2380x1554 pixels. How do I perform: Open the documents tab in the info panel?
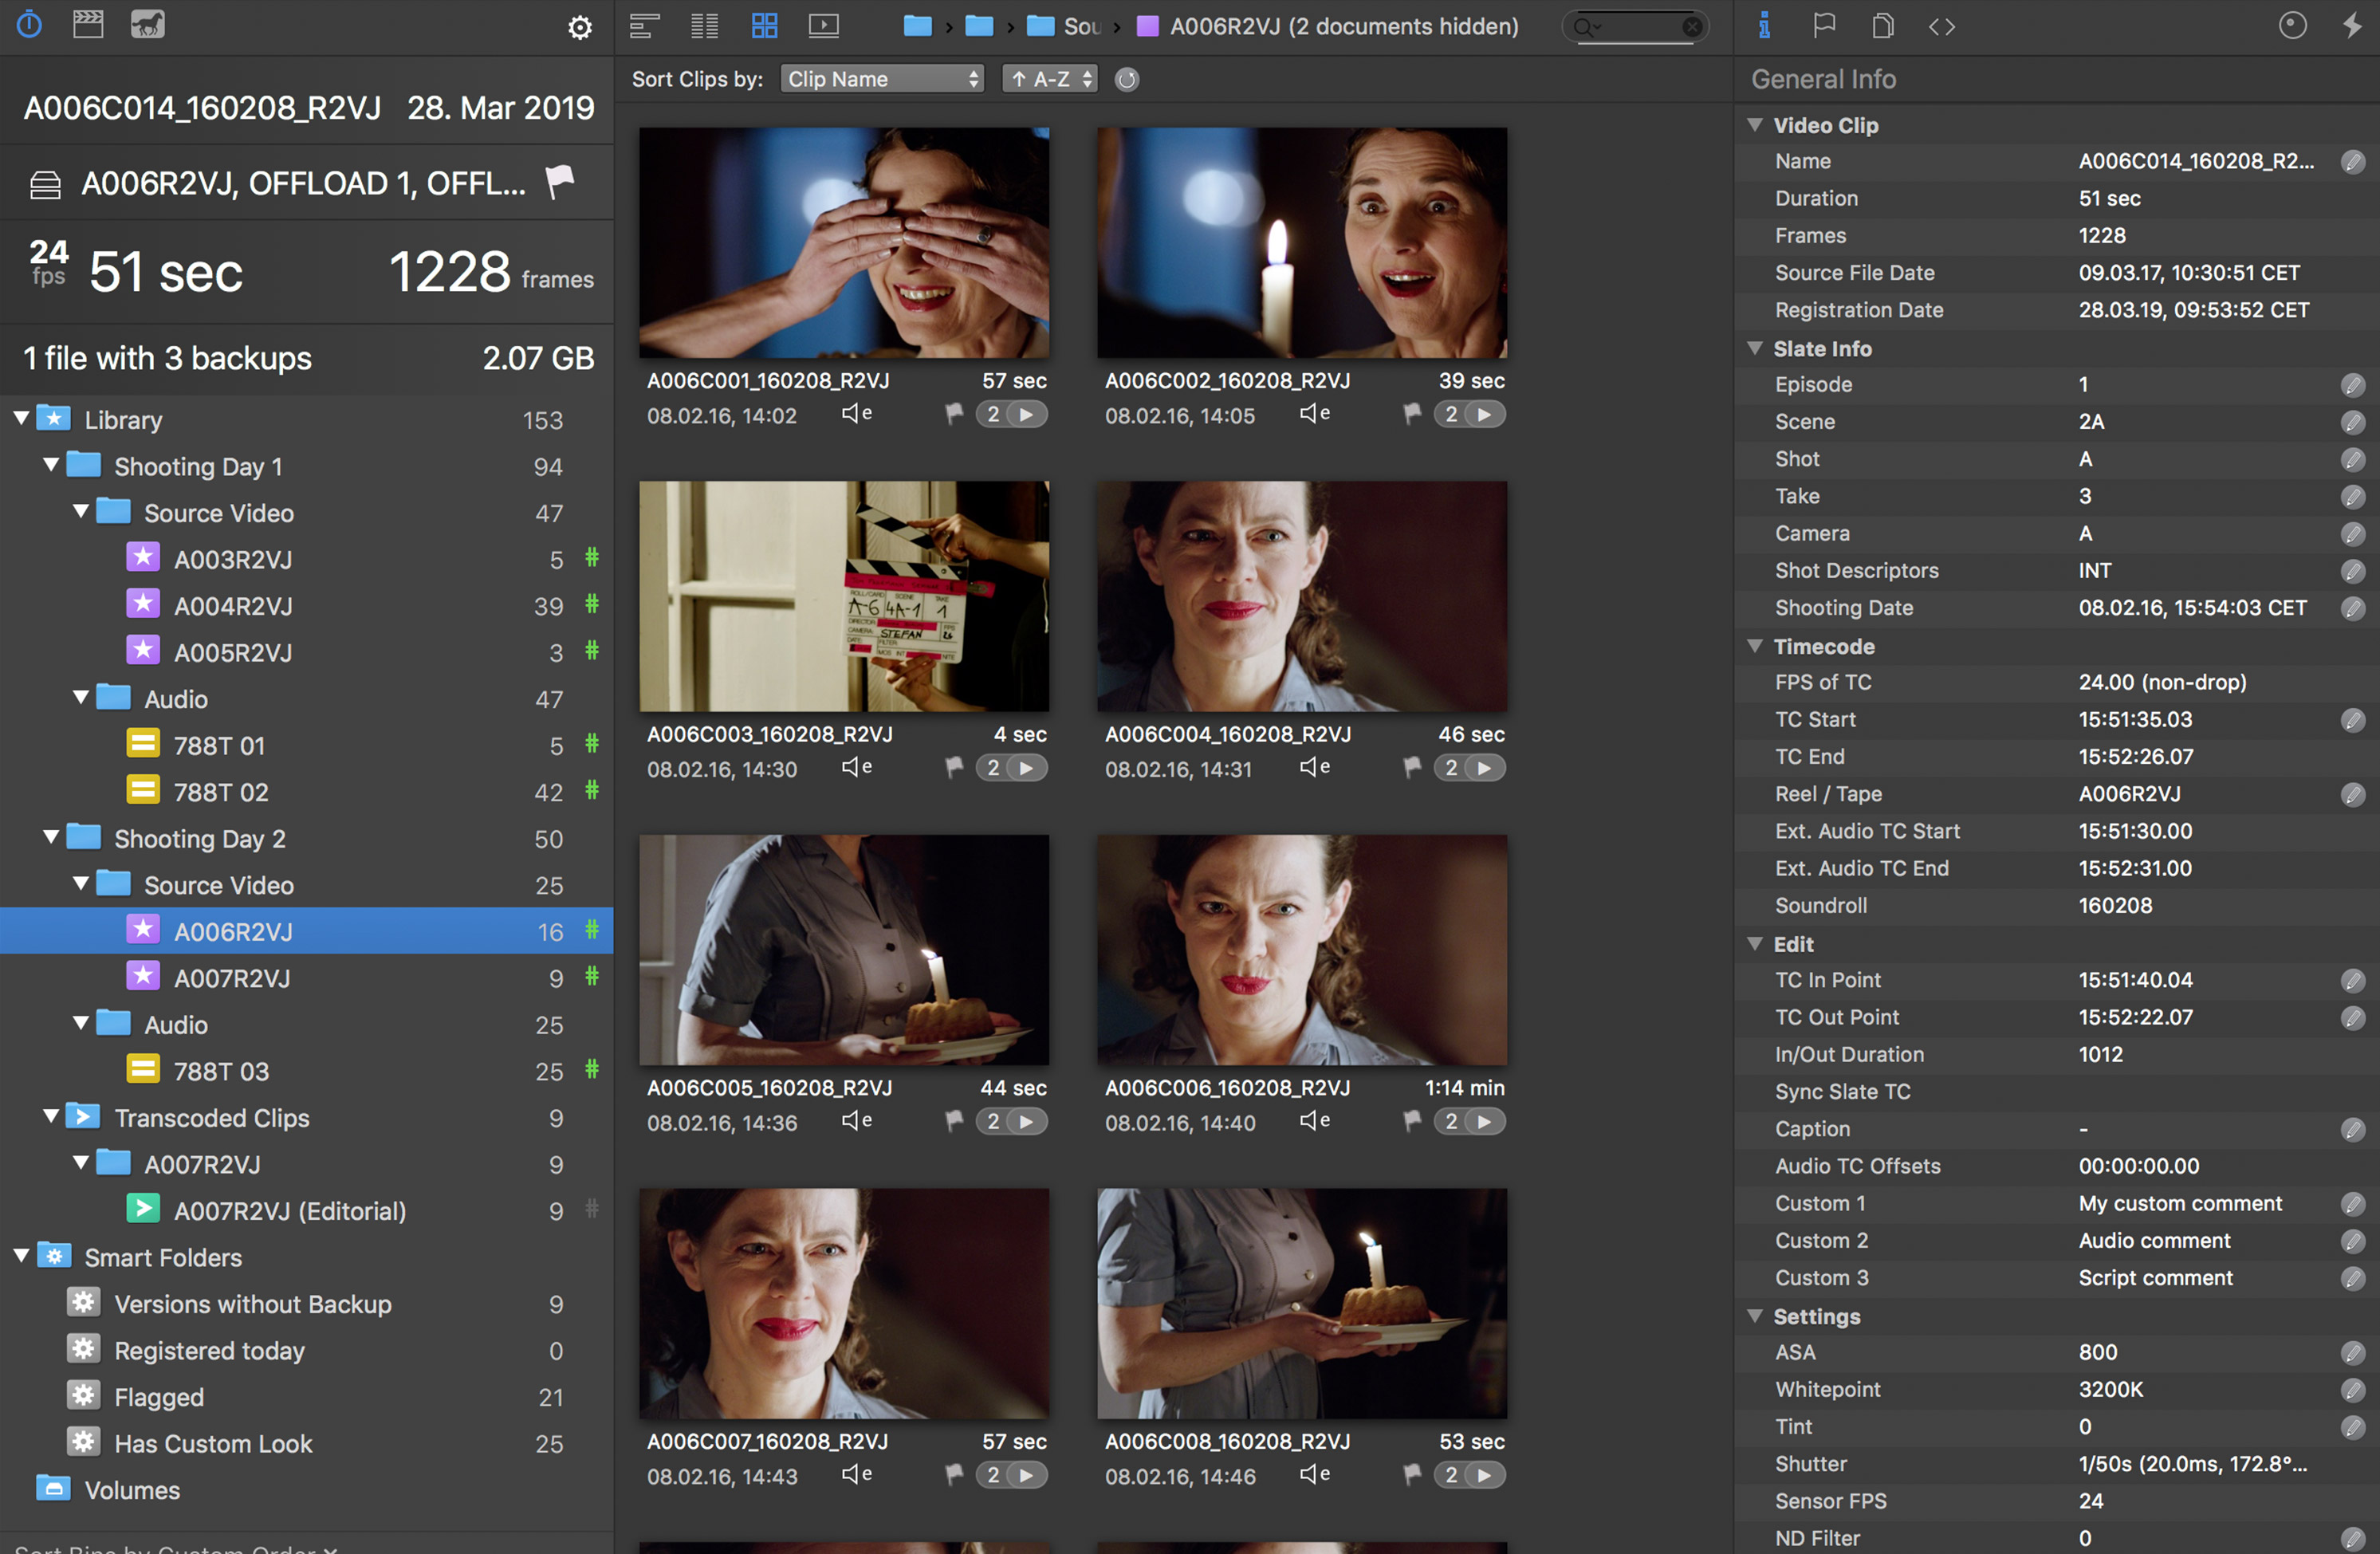point(1883,26)
